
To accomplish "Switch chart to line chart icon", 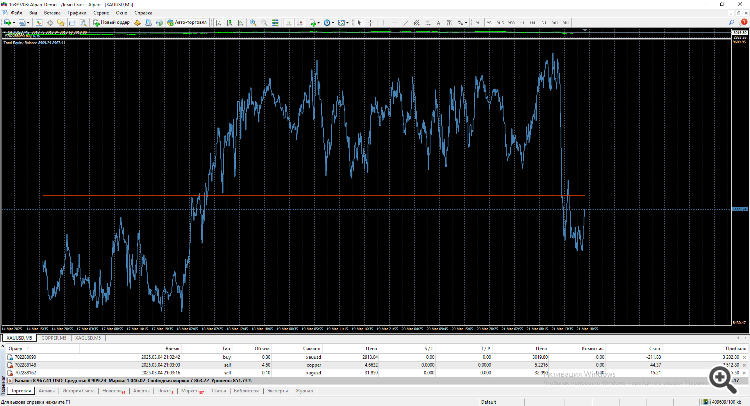I will pyautogui.click(x=241, y=22).
